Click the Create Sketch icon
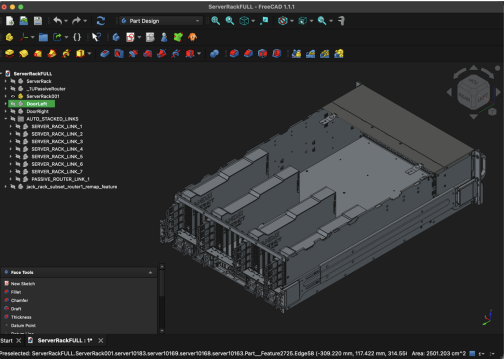This screenshot has width=504, height=360. [130, 37]
